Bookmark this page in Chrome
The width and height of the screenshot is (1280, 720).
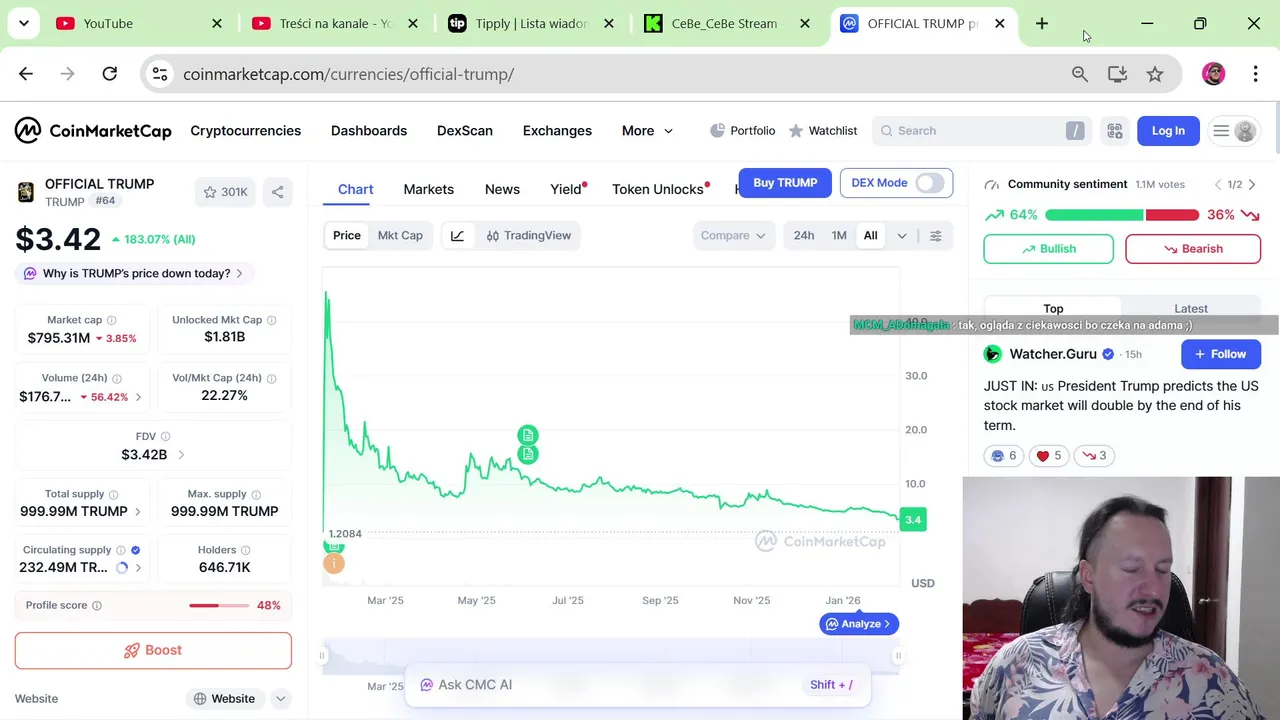pos(1155,74)
